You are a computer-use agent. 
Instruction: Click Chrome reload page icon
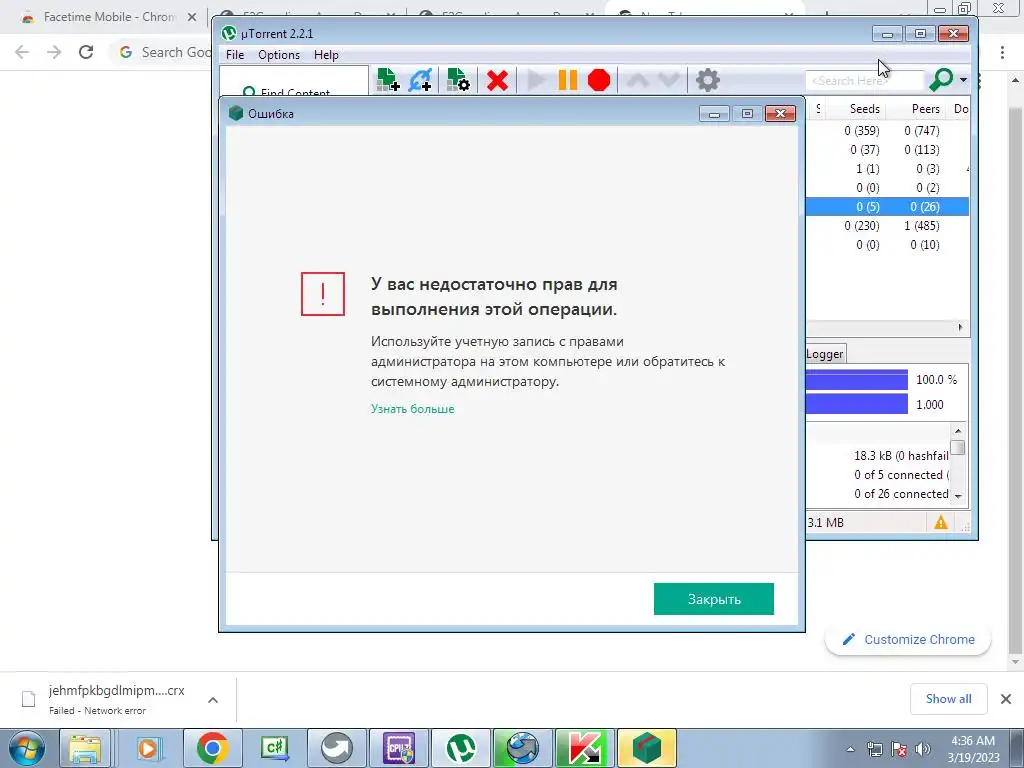tap(86, 52)
